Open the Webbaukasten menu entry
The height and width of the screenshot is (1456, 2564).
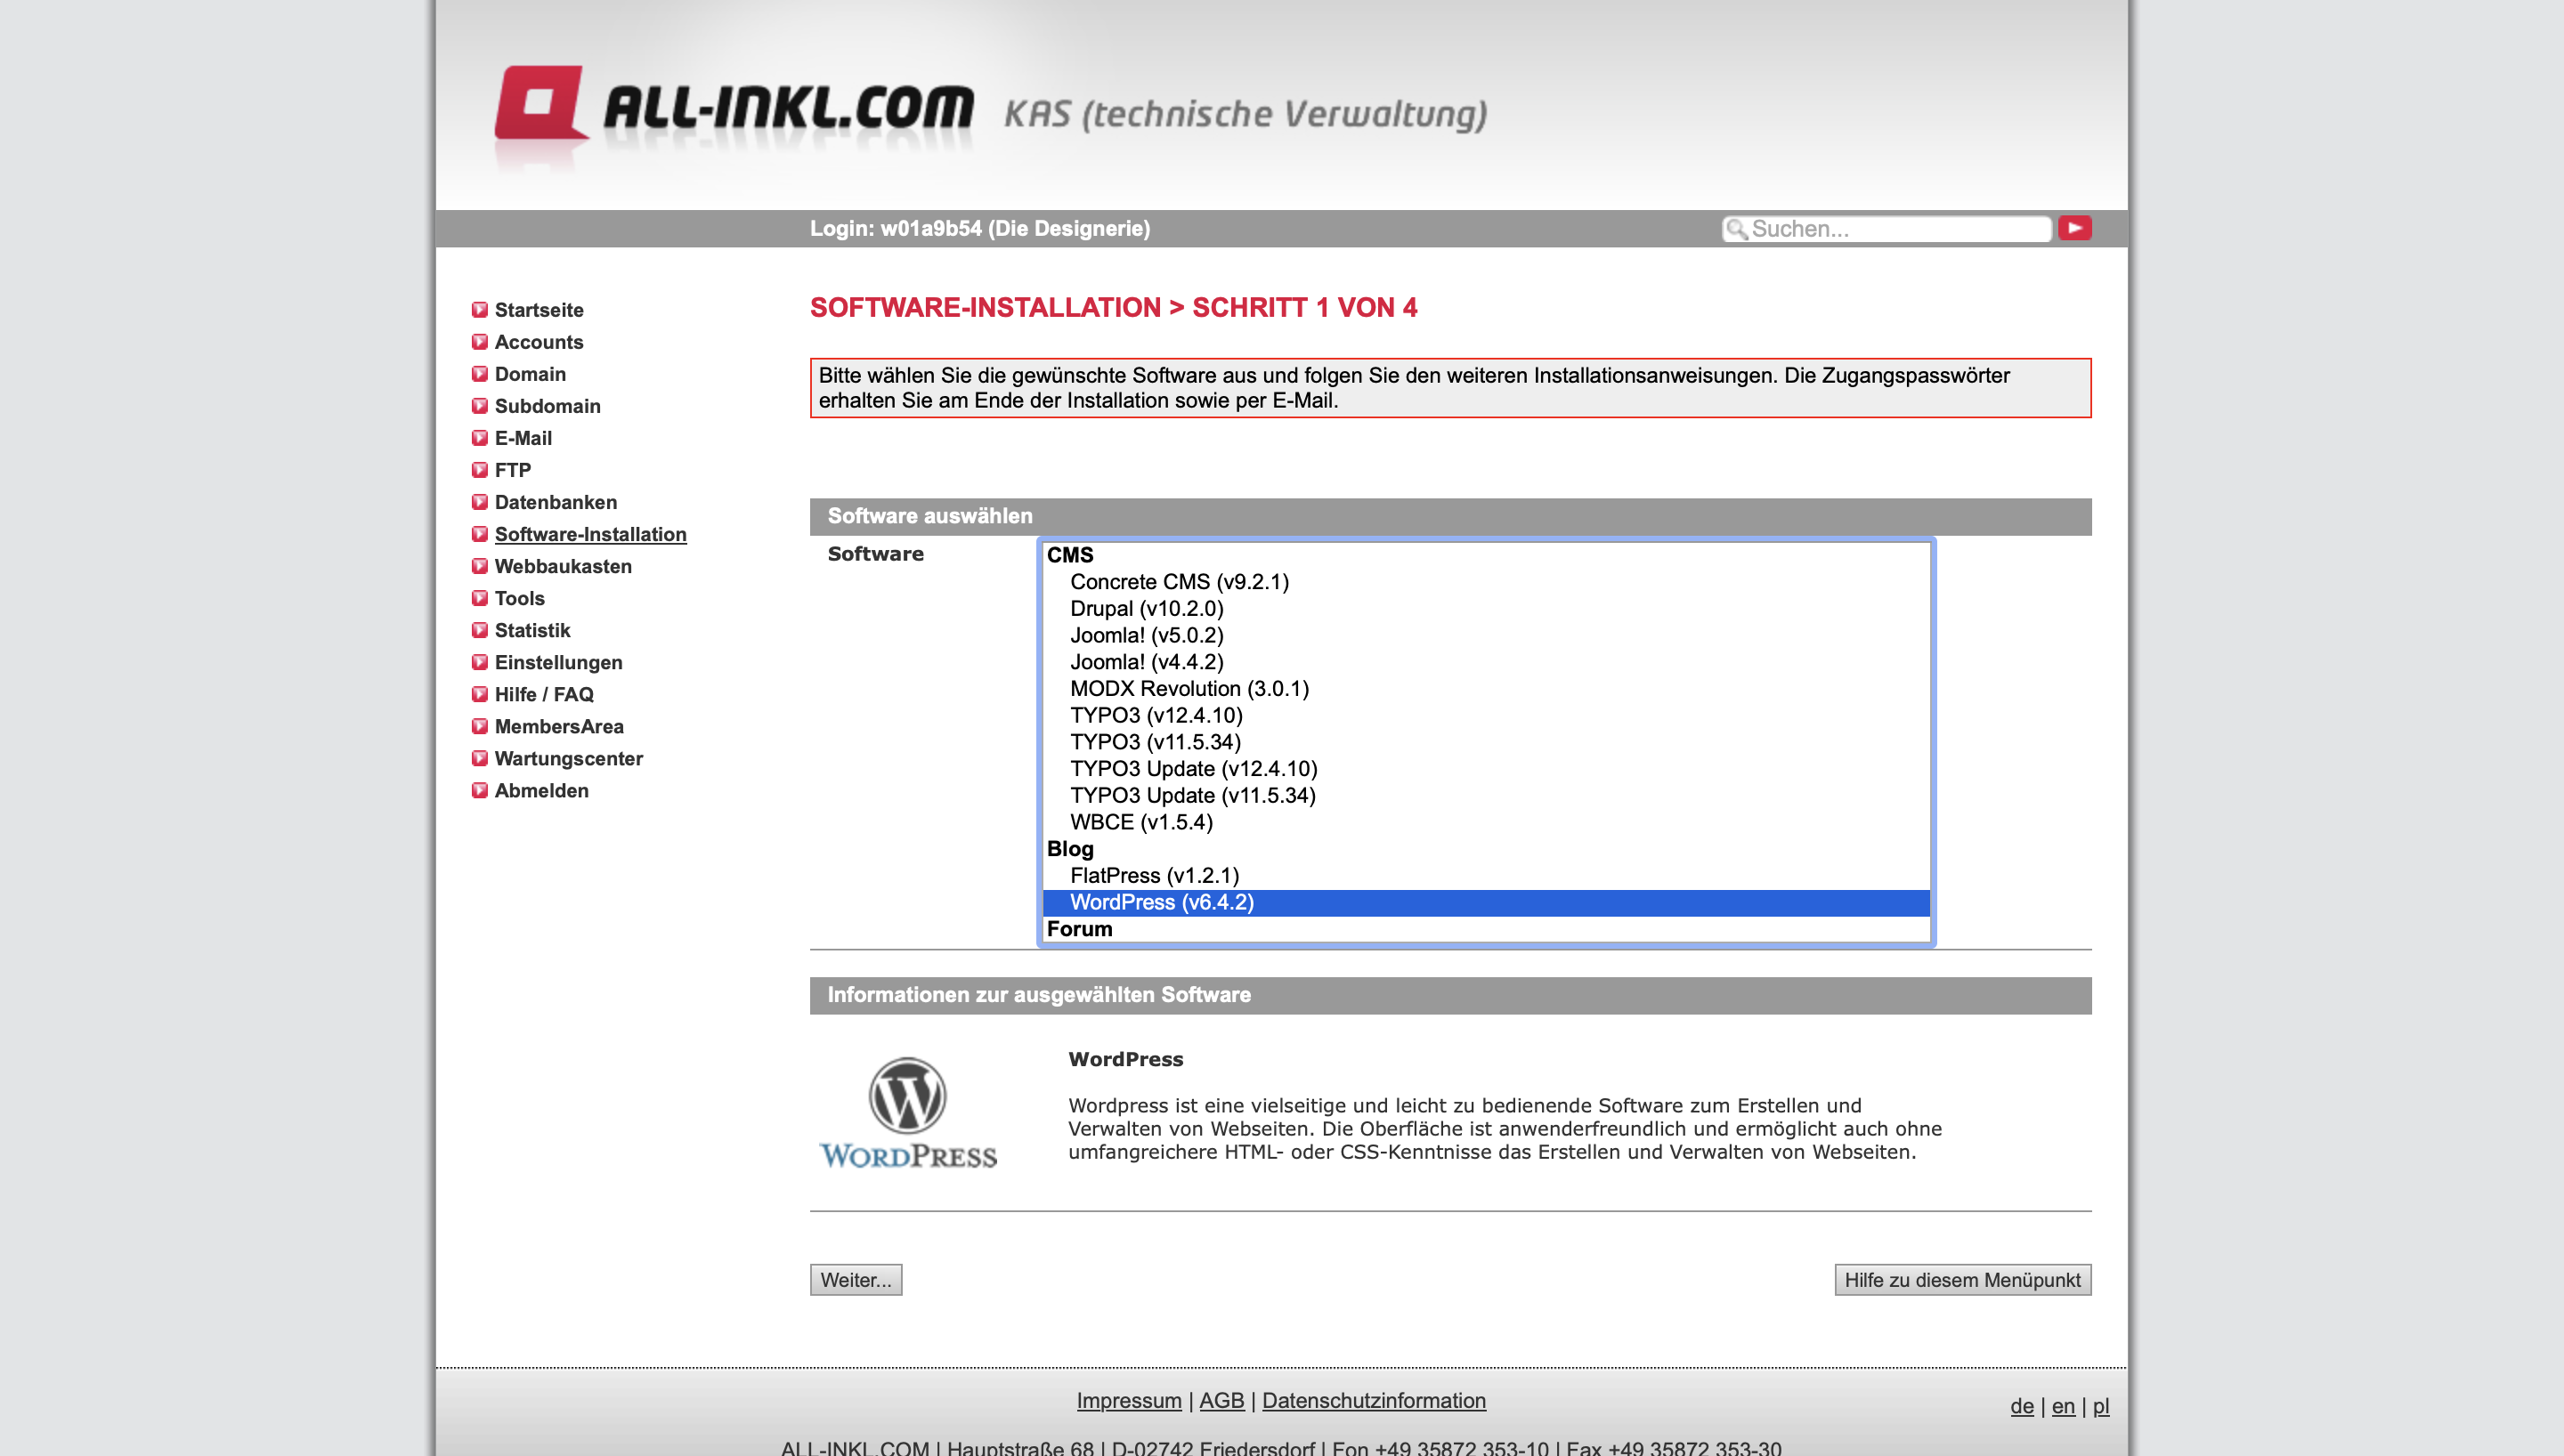point(563,566)
